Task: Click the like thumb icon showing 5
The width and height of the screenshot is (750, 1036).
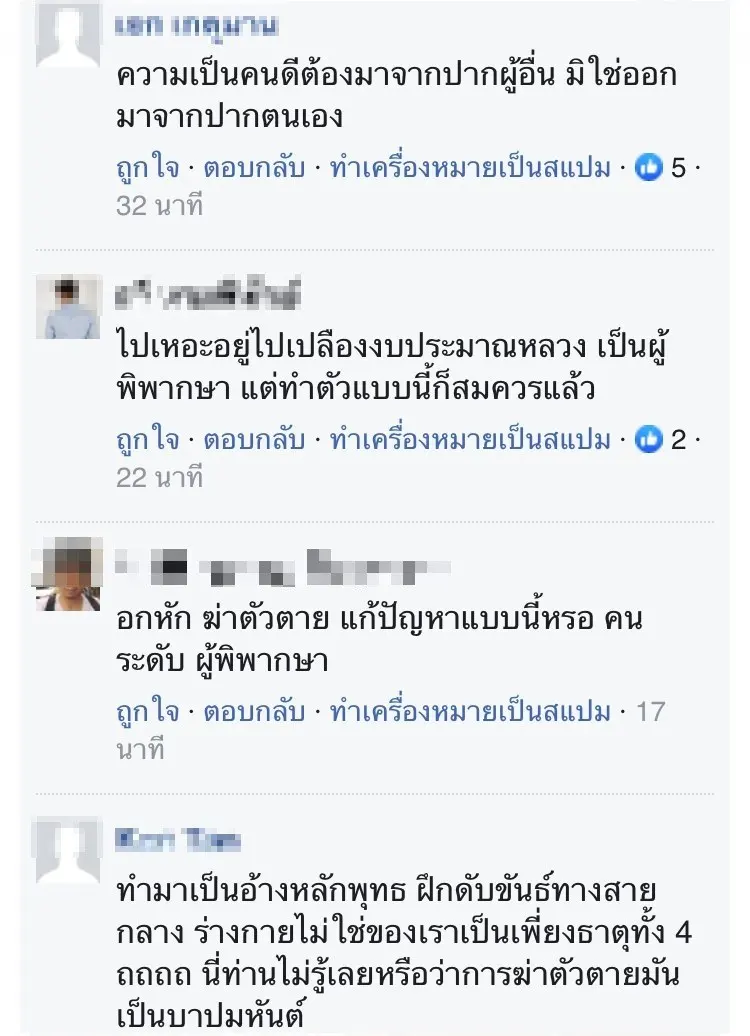Action: pos(648,168)
